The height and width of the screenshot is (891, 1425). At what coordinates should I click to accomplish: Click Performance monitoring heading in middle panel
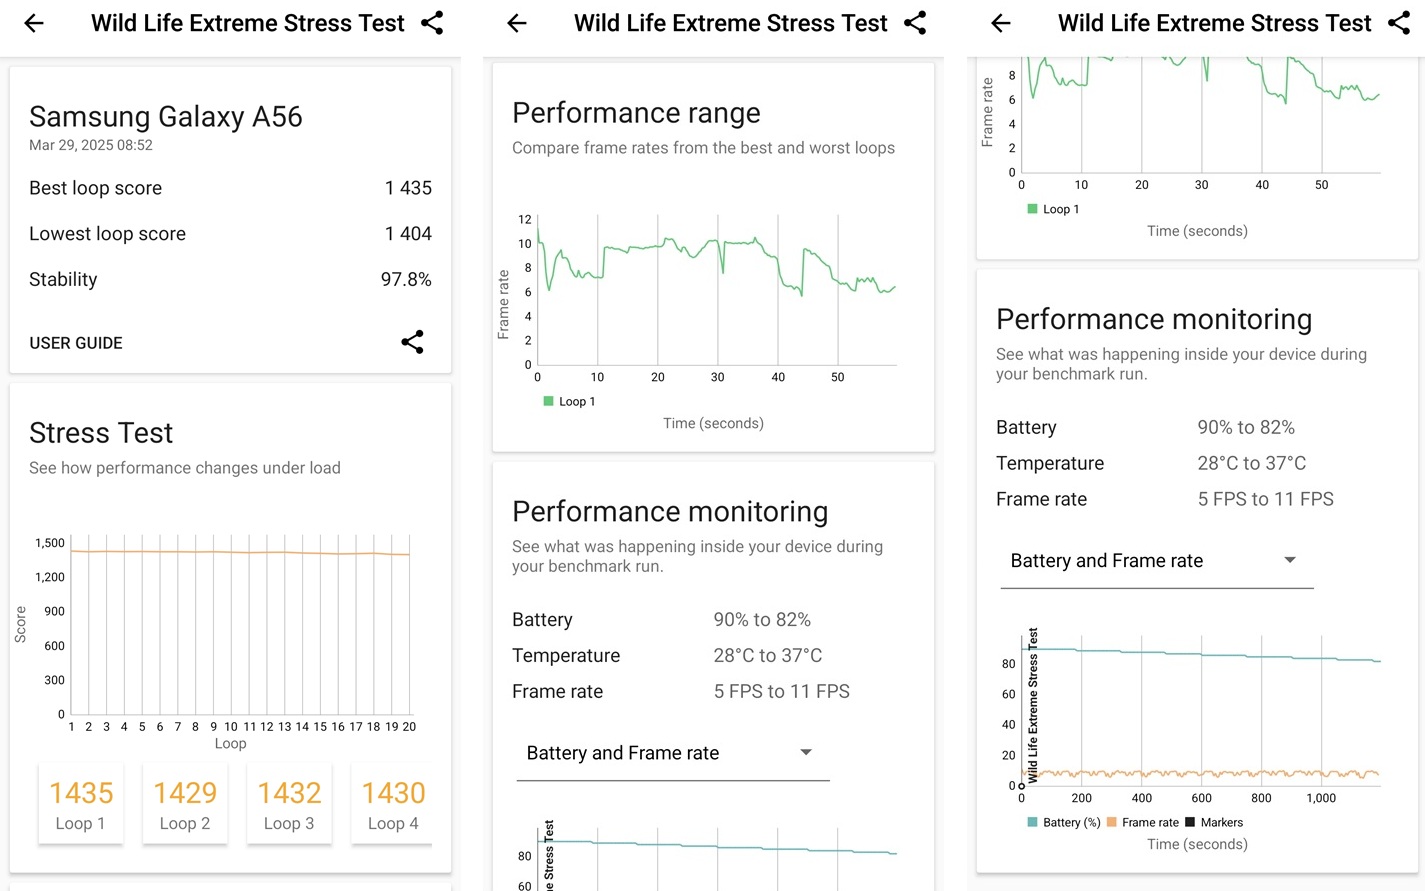coord(670,512)
